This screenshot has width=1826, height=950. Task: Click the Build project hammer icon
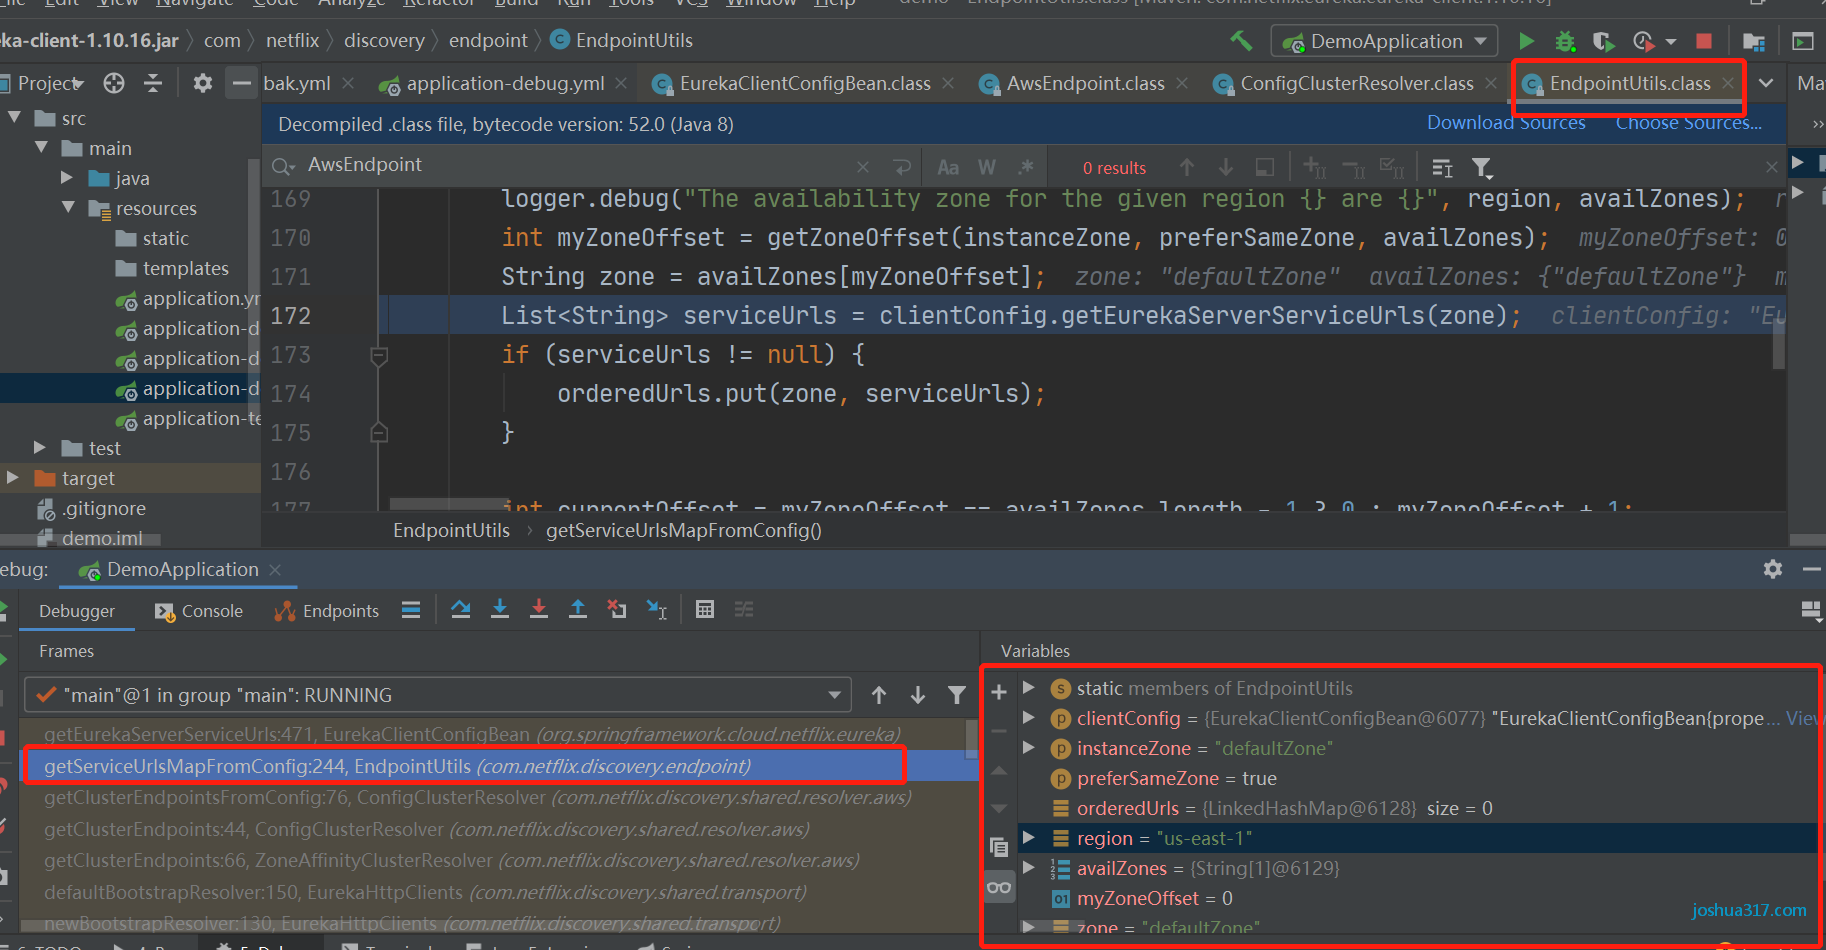1241,41
